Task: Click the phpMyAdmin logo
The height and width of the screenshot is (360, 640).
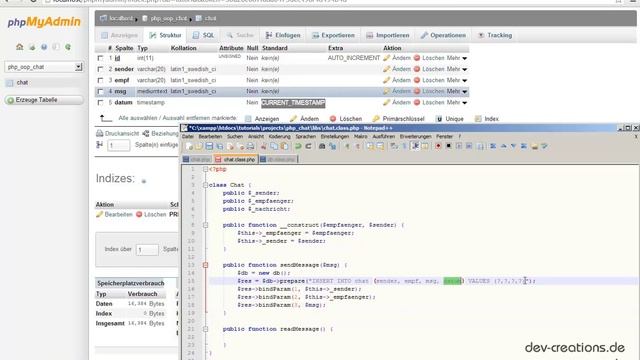Action: 44,22
